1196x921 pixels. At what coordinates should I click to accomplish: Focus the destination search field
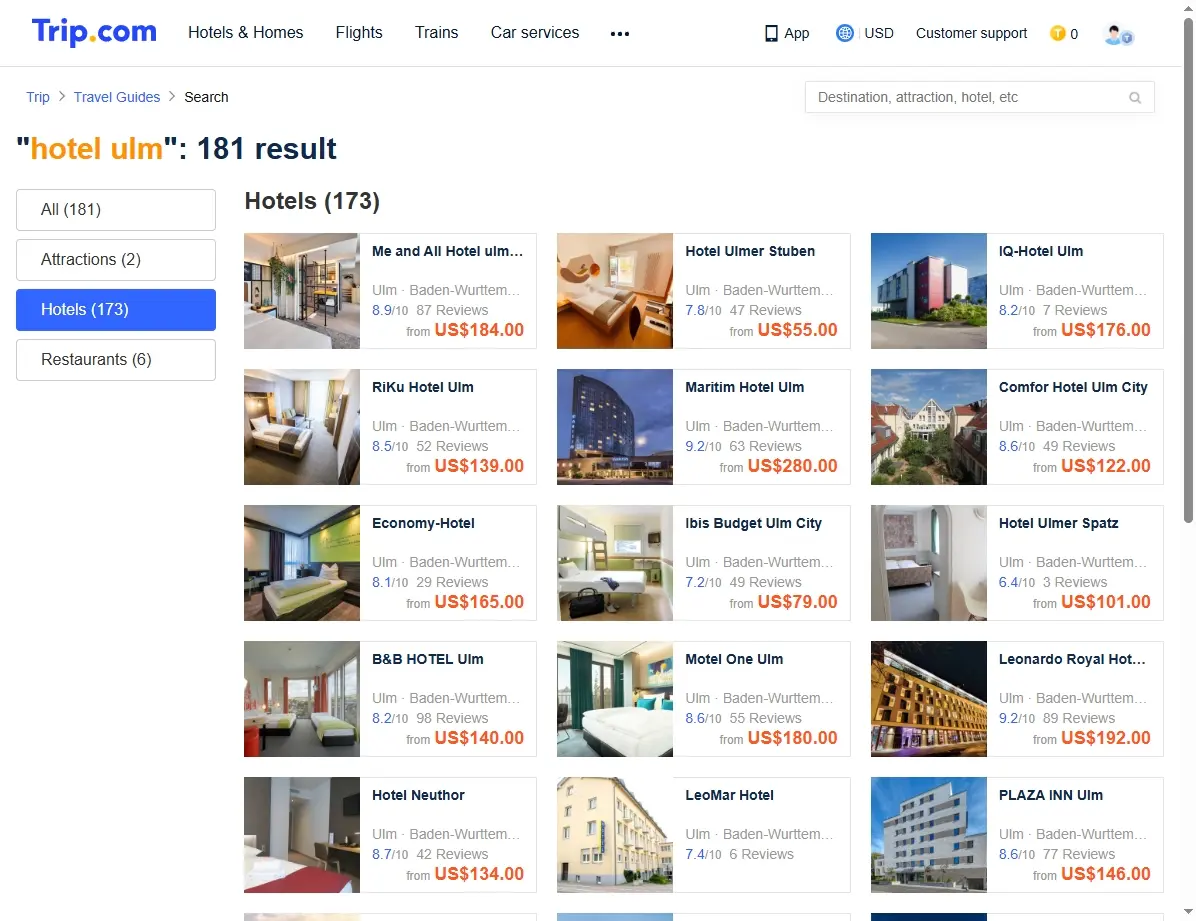click(979, 97)
